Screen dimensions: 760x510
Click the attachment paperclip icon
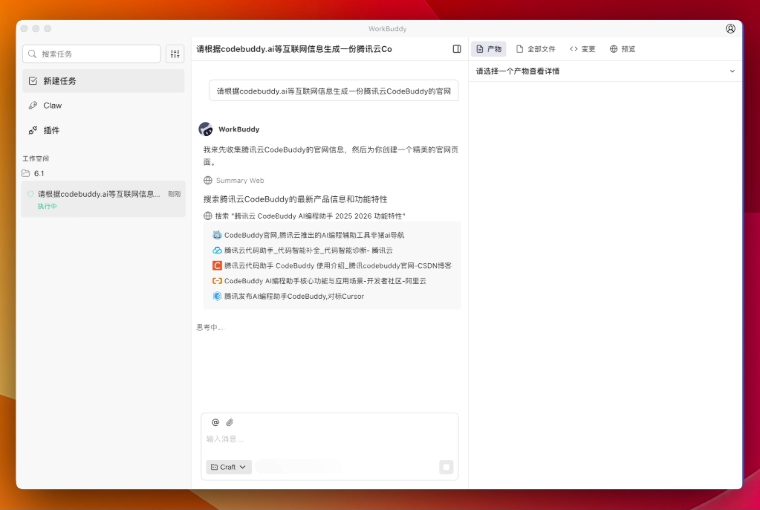(x=230, y=422)
